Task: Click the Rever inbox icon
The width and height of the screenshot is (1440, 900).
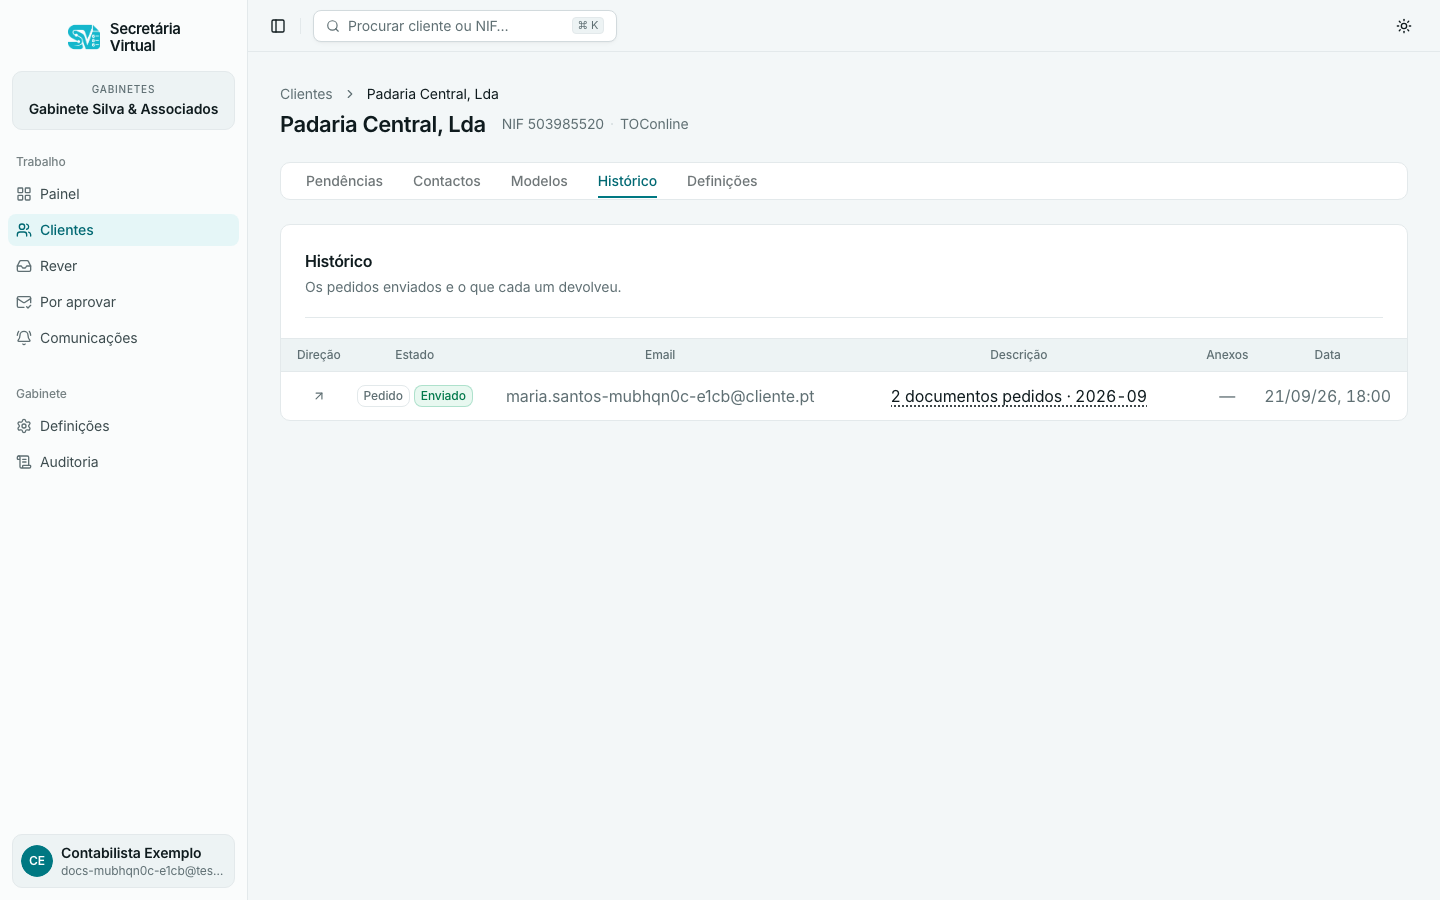Action: [24, 266]
